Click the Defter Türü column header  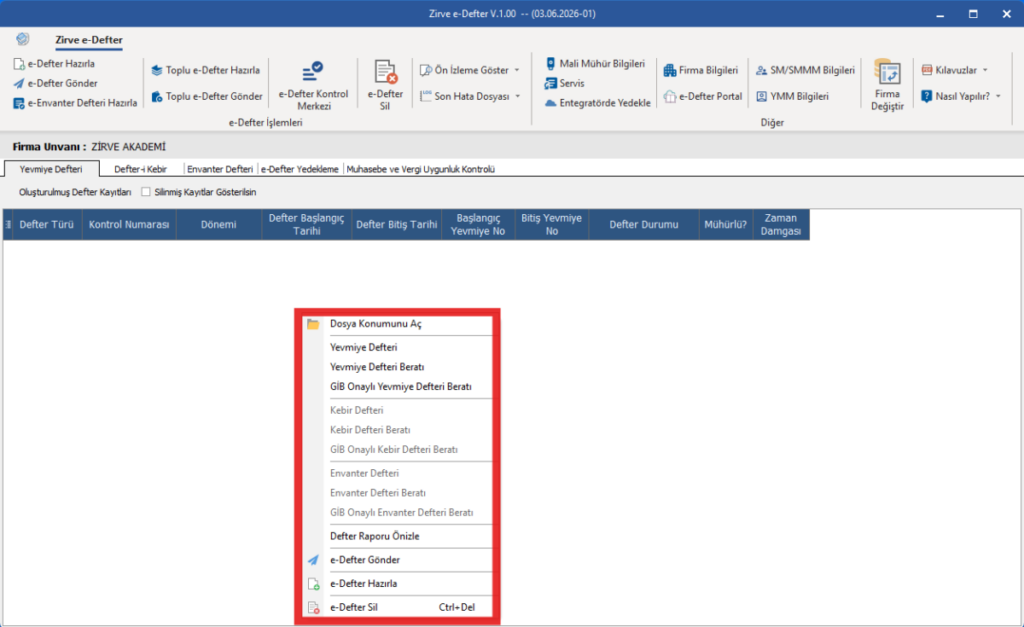(47, 225)
